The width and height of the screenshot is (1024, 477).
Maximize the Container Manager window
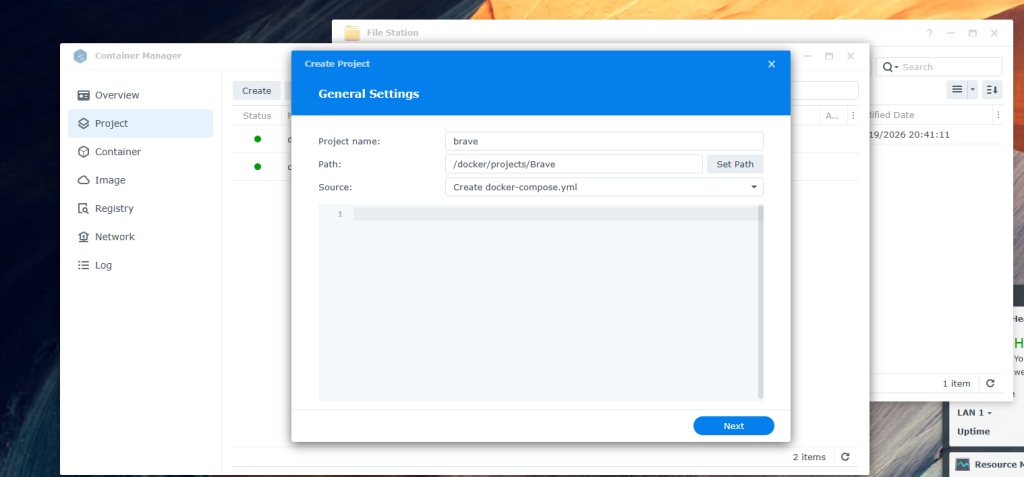click(829, 56)
